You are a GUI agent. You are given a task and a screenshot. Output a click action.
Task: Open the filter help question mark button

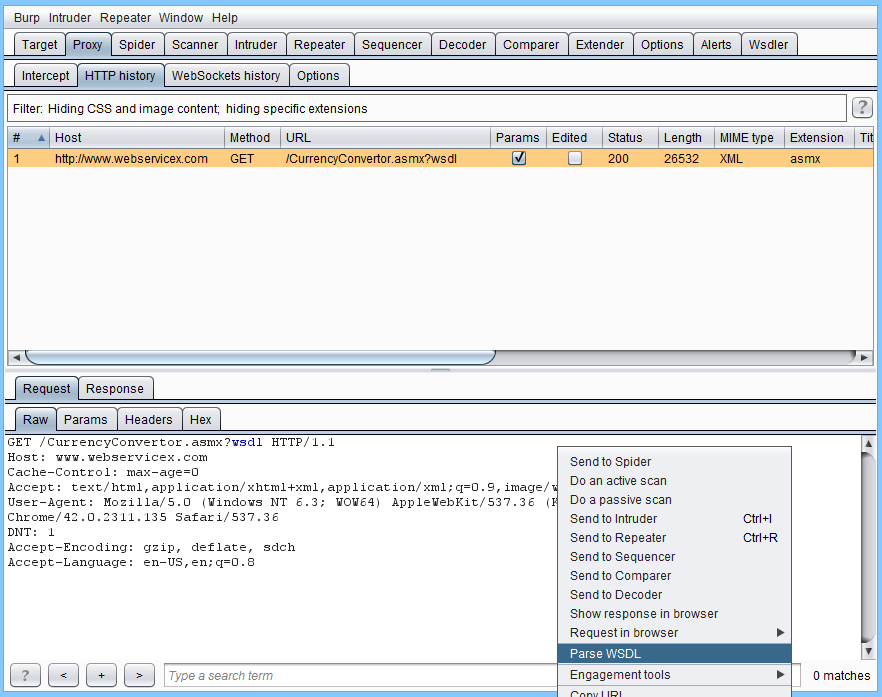[x=862, y=107]
